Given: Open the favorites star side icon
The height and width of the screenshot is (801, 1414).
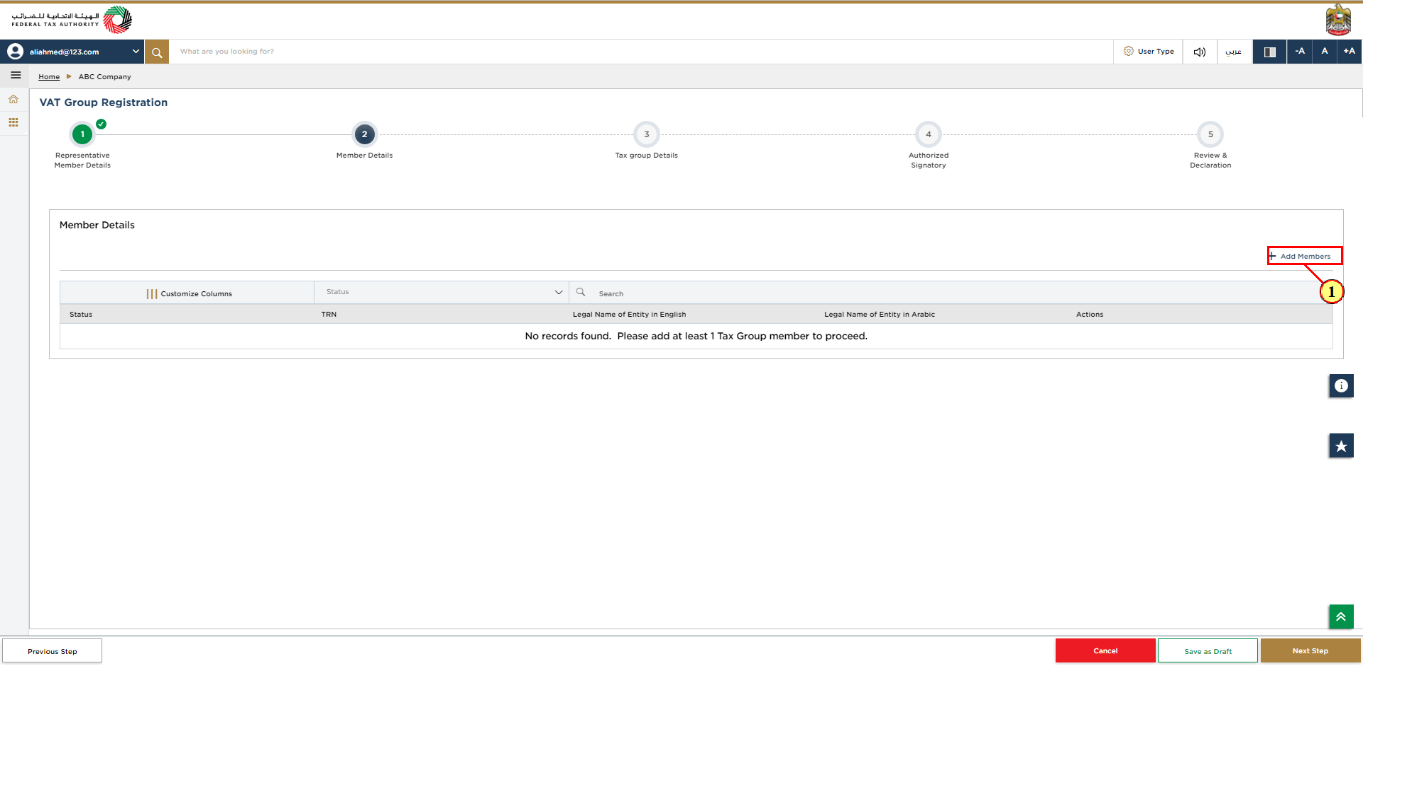Looking at the screenshot, I should [1341, 446].
